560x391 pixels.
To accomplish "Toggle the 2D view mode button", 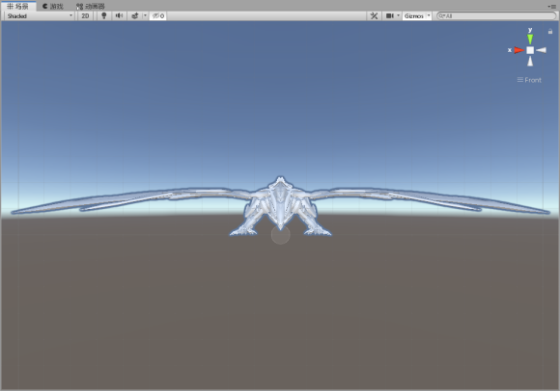I will [85, 16].
